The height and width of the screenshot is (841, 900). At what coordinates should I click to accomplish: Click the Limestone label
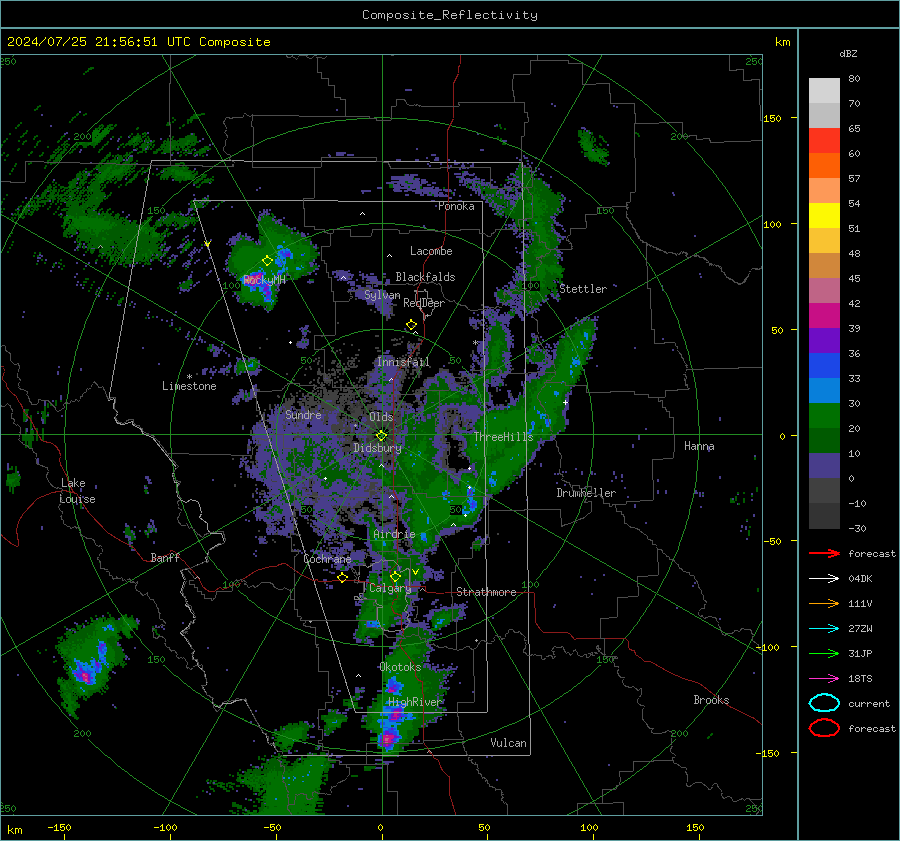[x=189, y=386]
